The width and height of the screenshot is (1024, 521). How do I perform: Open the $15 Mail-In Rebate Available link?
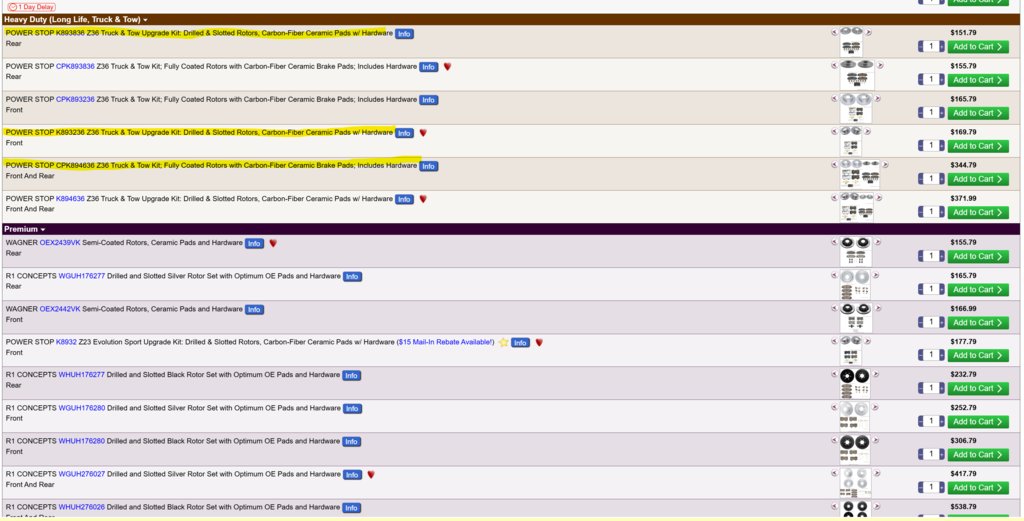click(445, 342)
